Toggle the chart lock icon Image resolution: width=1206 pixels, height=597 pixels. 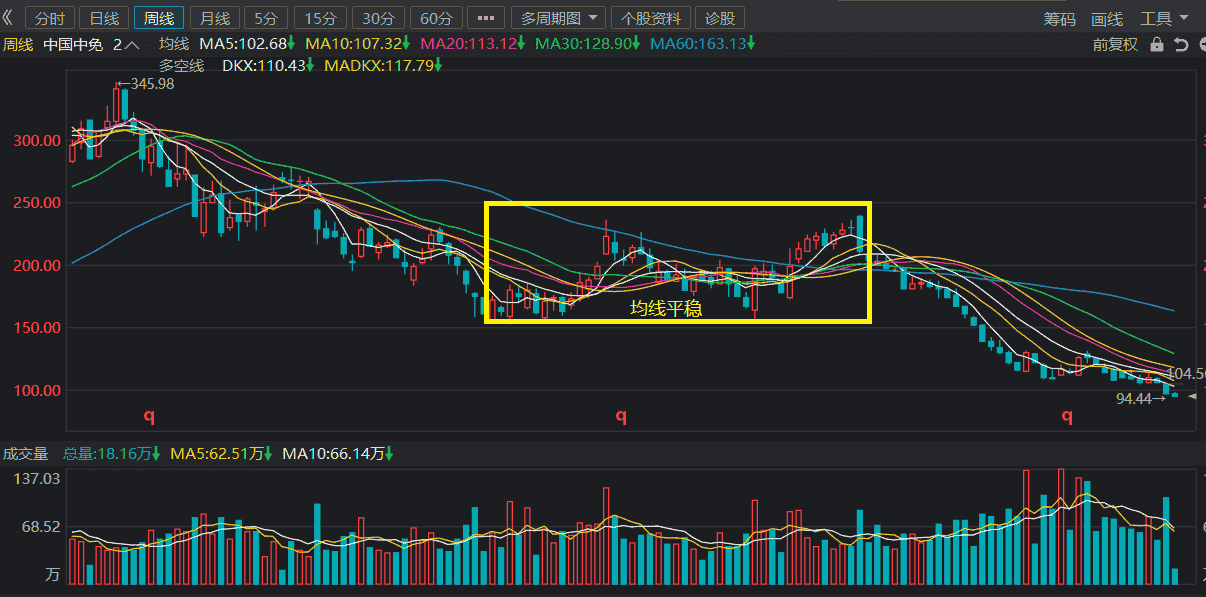pos(1157,44)
